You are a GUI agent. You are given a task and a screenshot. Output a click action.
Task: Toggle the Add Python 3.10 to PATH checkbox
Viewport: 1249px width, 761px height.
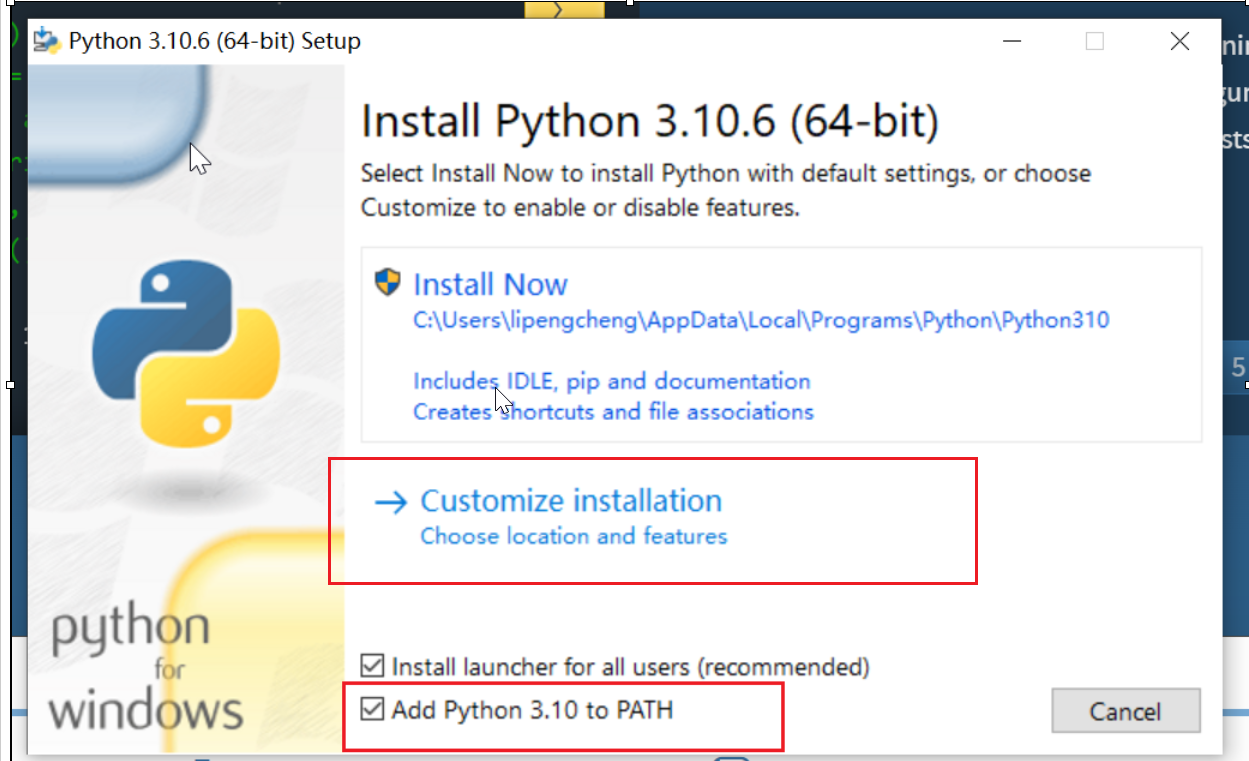(373, 710)
